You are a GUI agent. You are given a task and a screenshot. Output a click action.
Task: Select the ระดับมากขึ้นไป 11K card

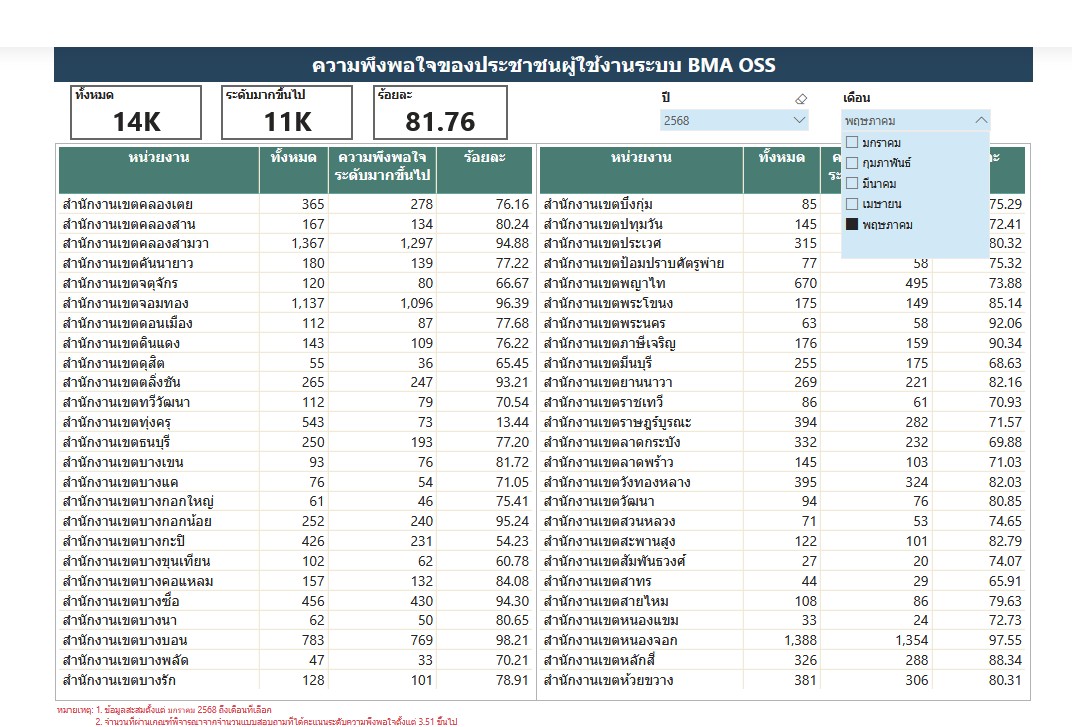(x=287, y=112)
